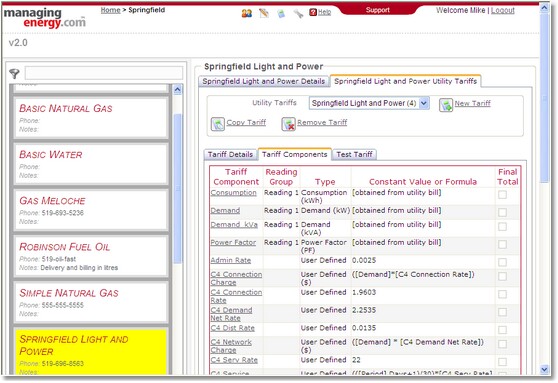
Task: Open the C4 Serv Rate link
Action: click(234, 360)
